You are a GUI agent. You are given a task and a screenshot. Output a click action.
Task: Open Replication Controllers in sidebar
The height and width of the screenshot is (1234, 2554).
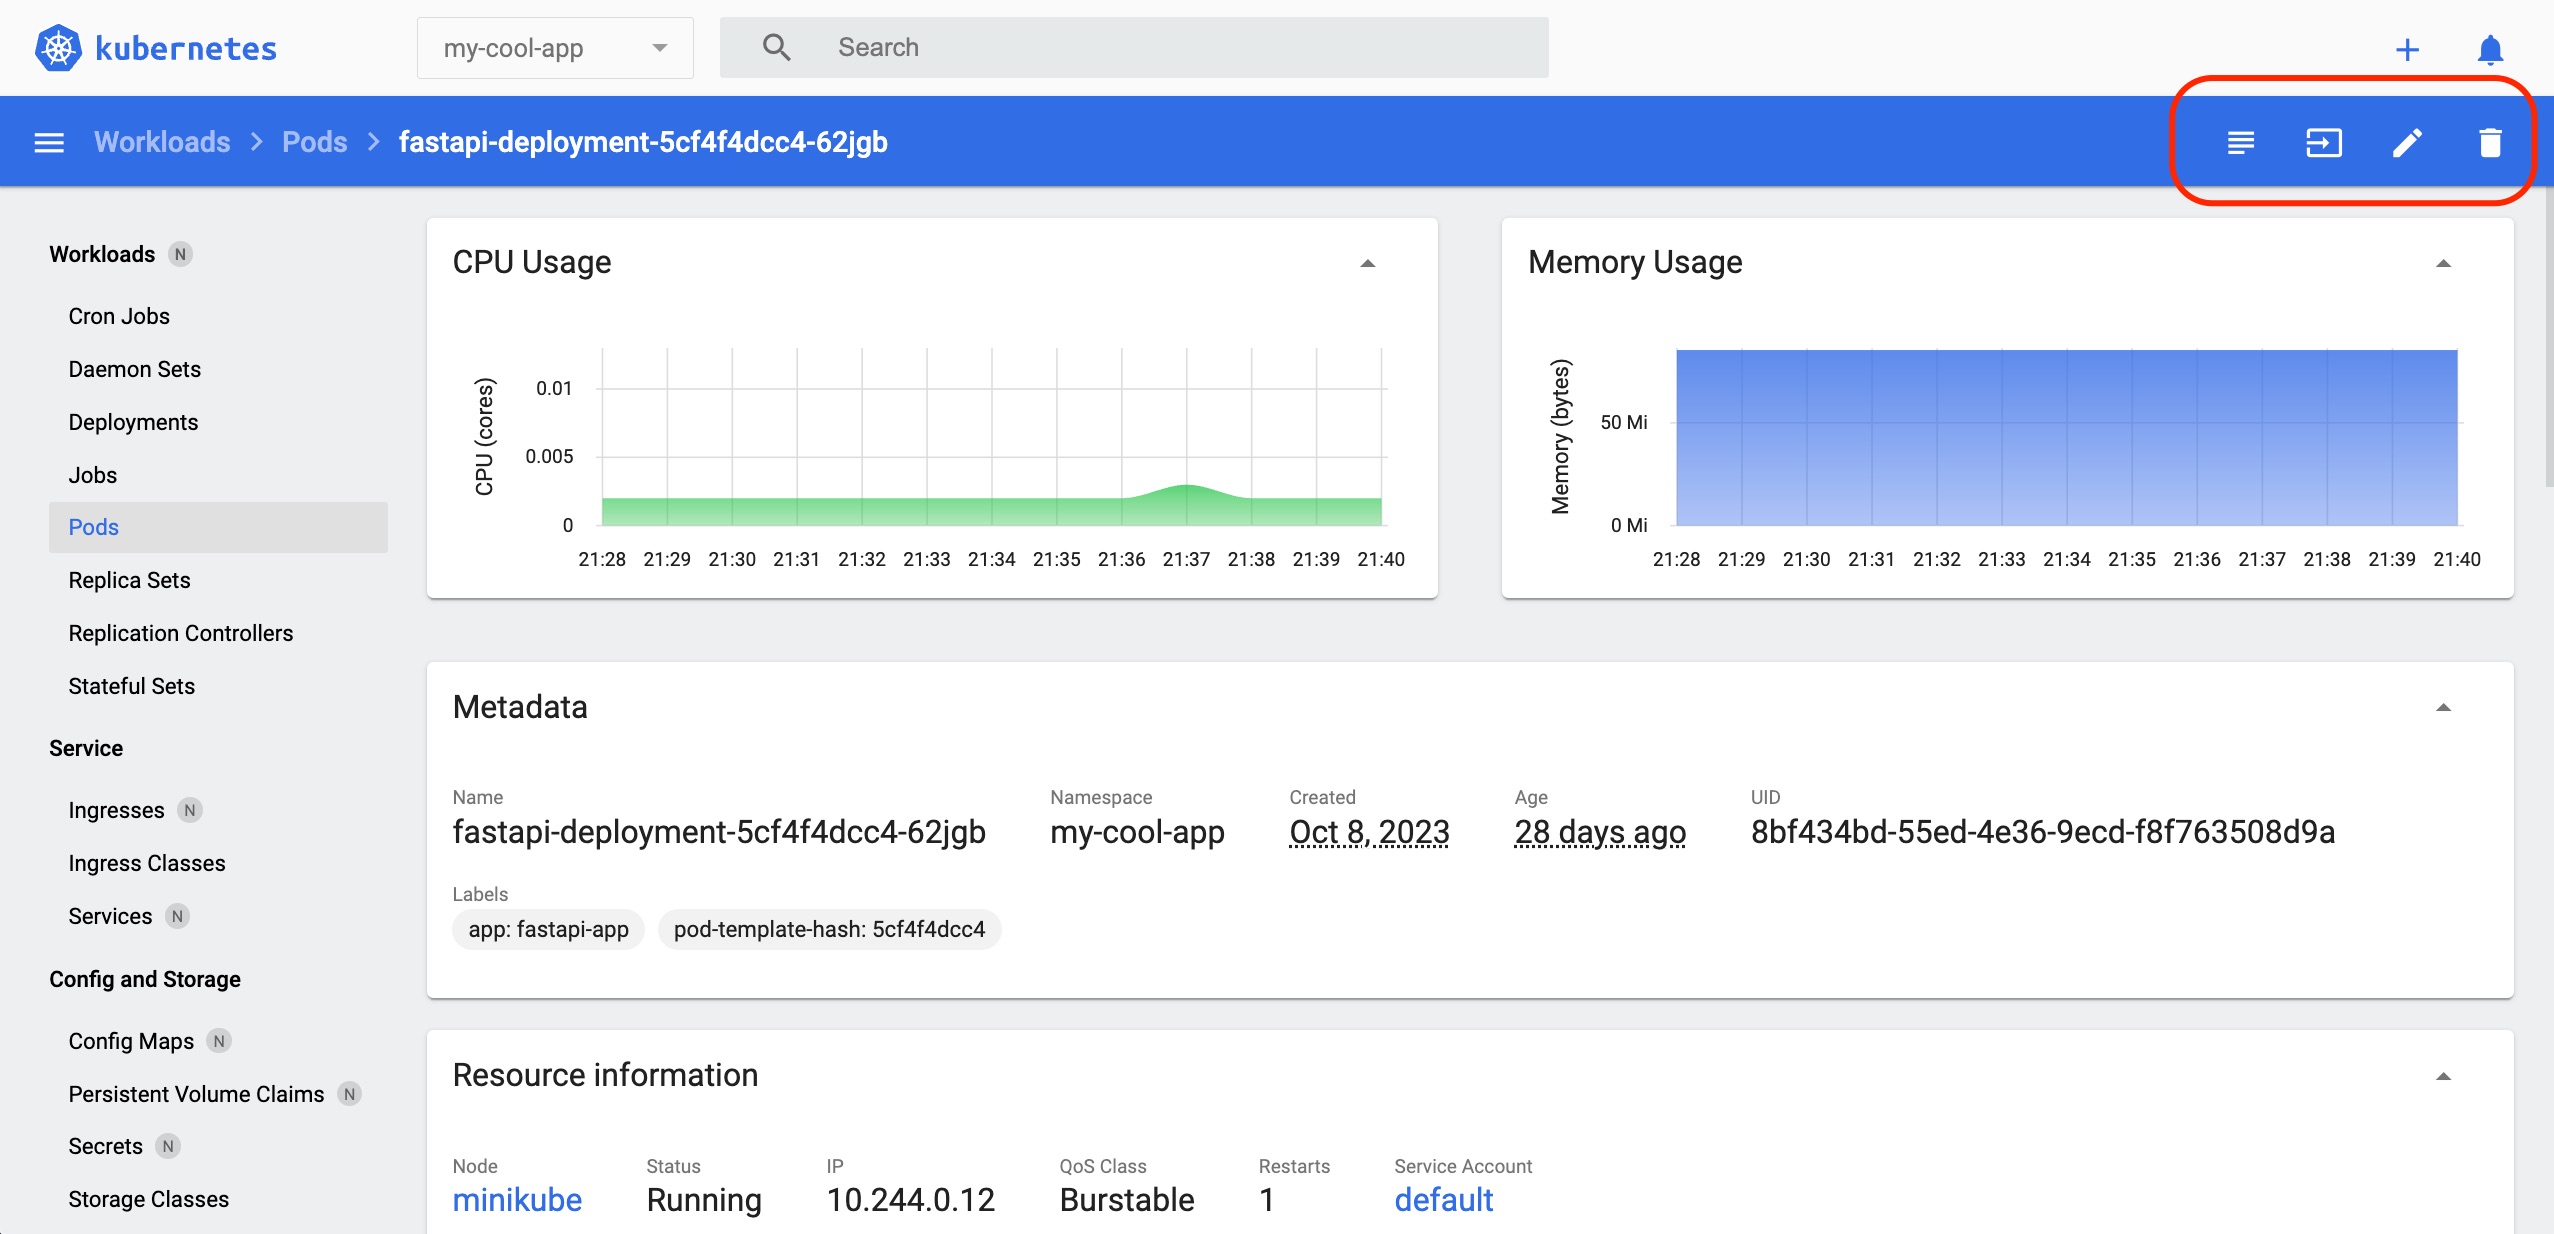click(181, 633)
